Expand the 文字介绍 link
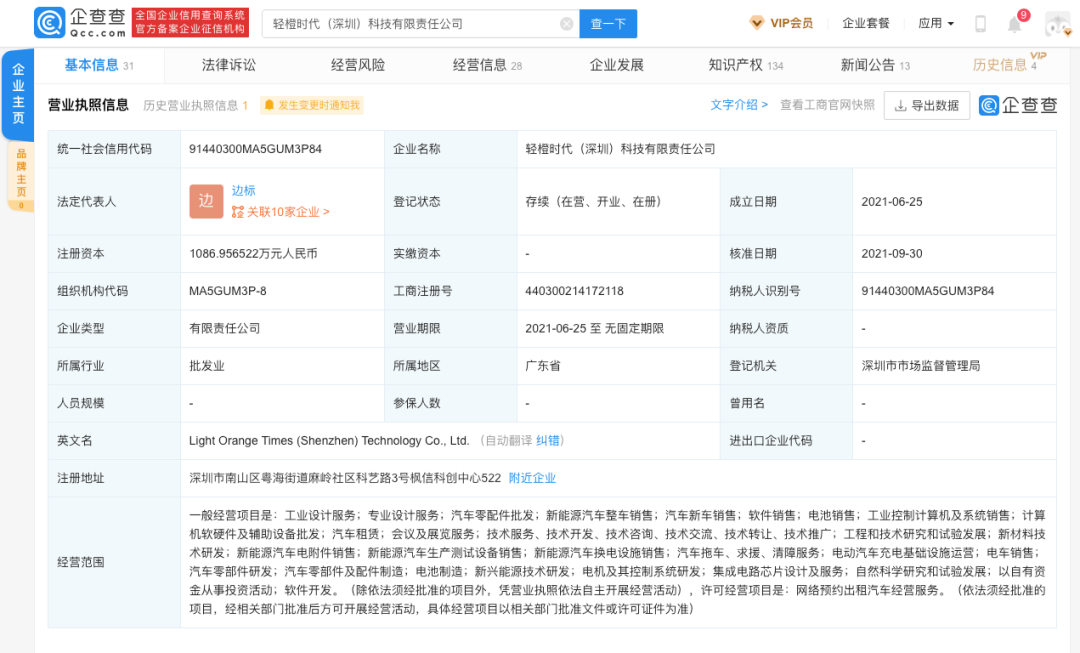Viewport: 1080px width, 653px height. (x=739, y=105)
